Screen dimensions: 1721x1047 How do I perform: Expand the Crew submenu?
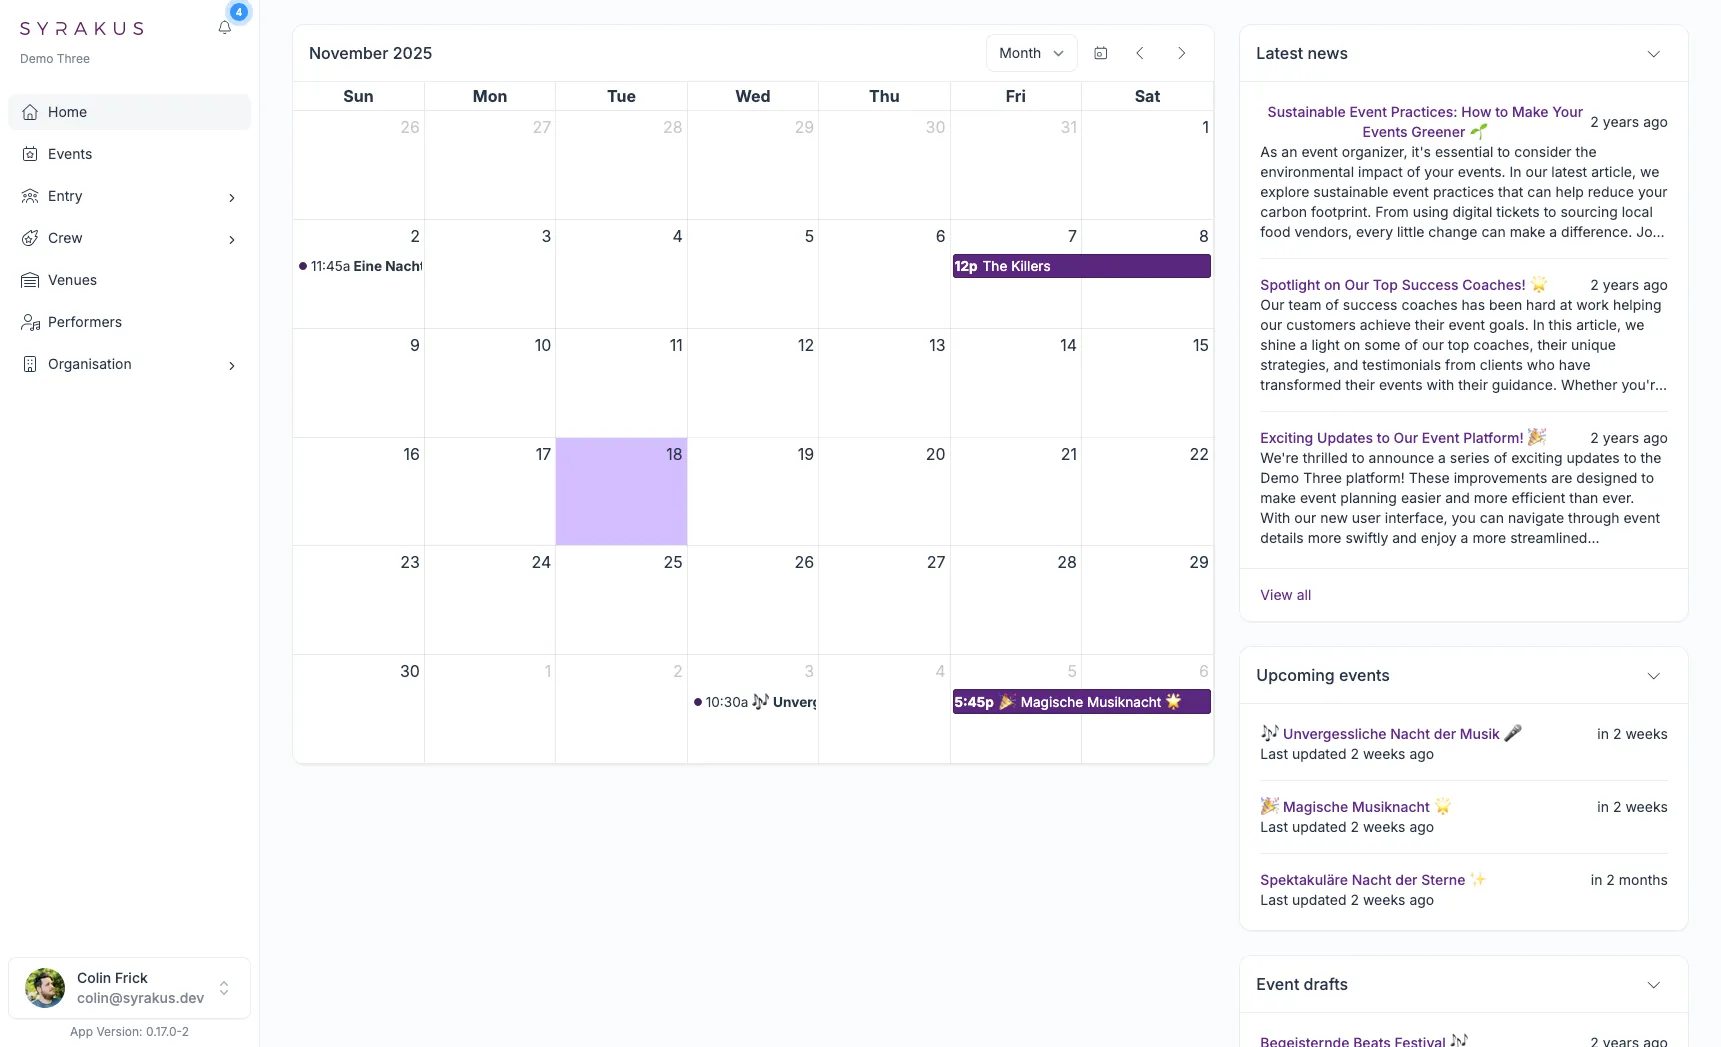coord(232,239)
